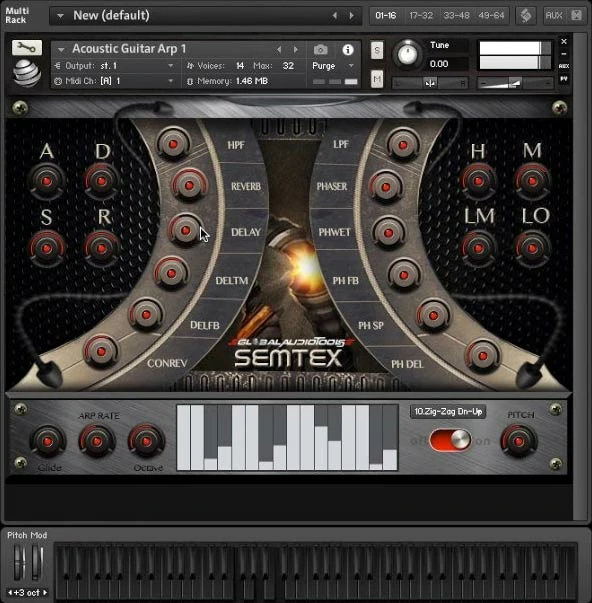Image resolution: width=592 pixels, height=603 pixels.
Task: Click the REVERB knob
Action: pos(189,186)
